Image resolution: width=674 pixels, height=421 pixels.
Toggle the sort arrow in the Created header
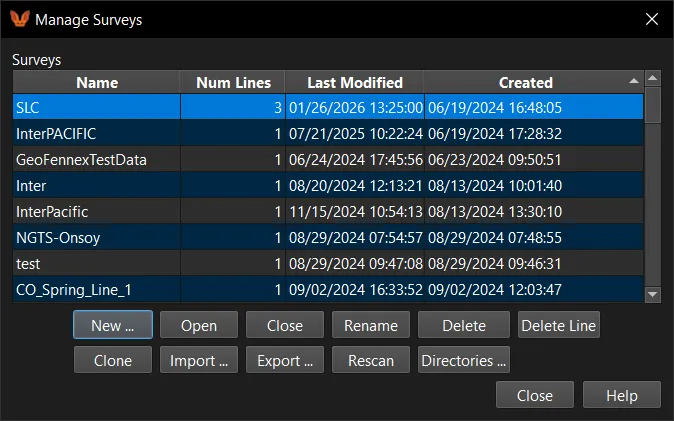point(633,81)
